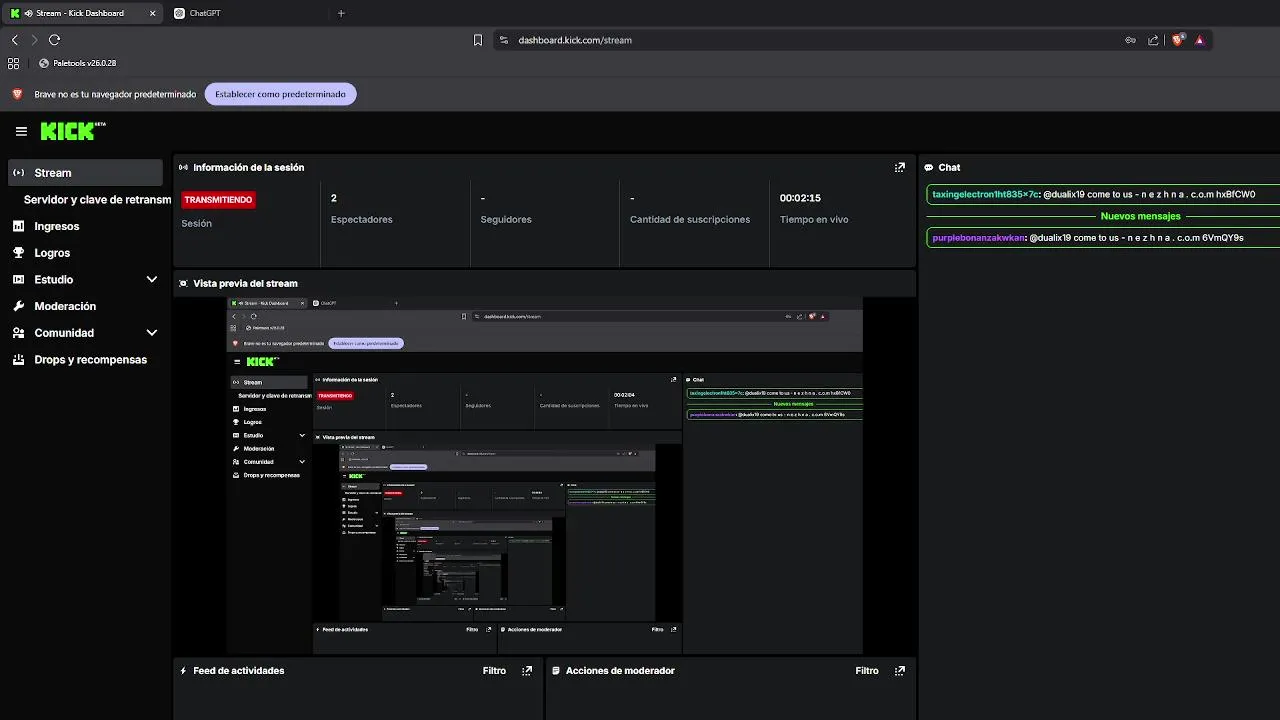The image size is (1280, 720).
Task: Open a new browser tab
Action: pyautogui.click(x=341, y=13)
